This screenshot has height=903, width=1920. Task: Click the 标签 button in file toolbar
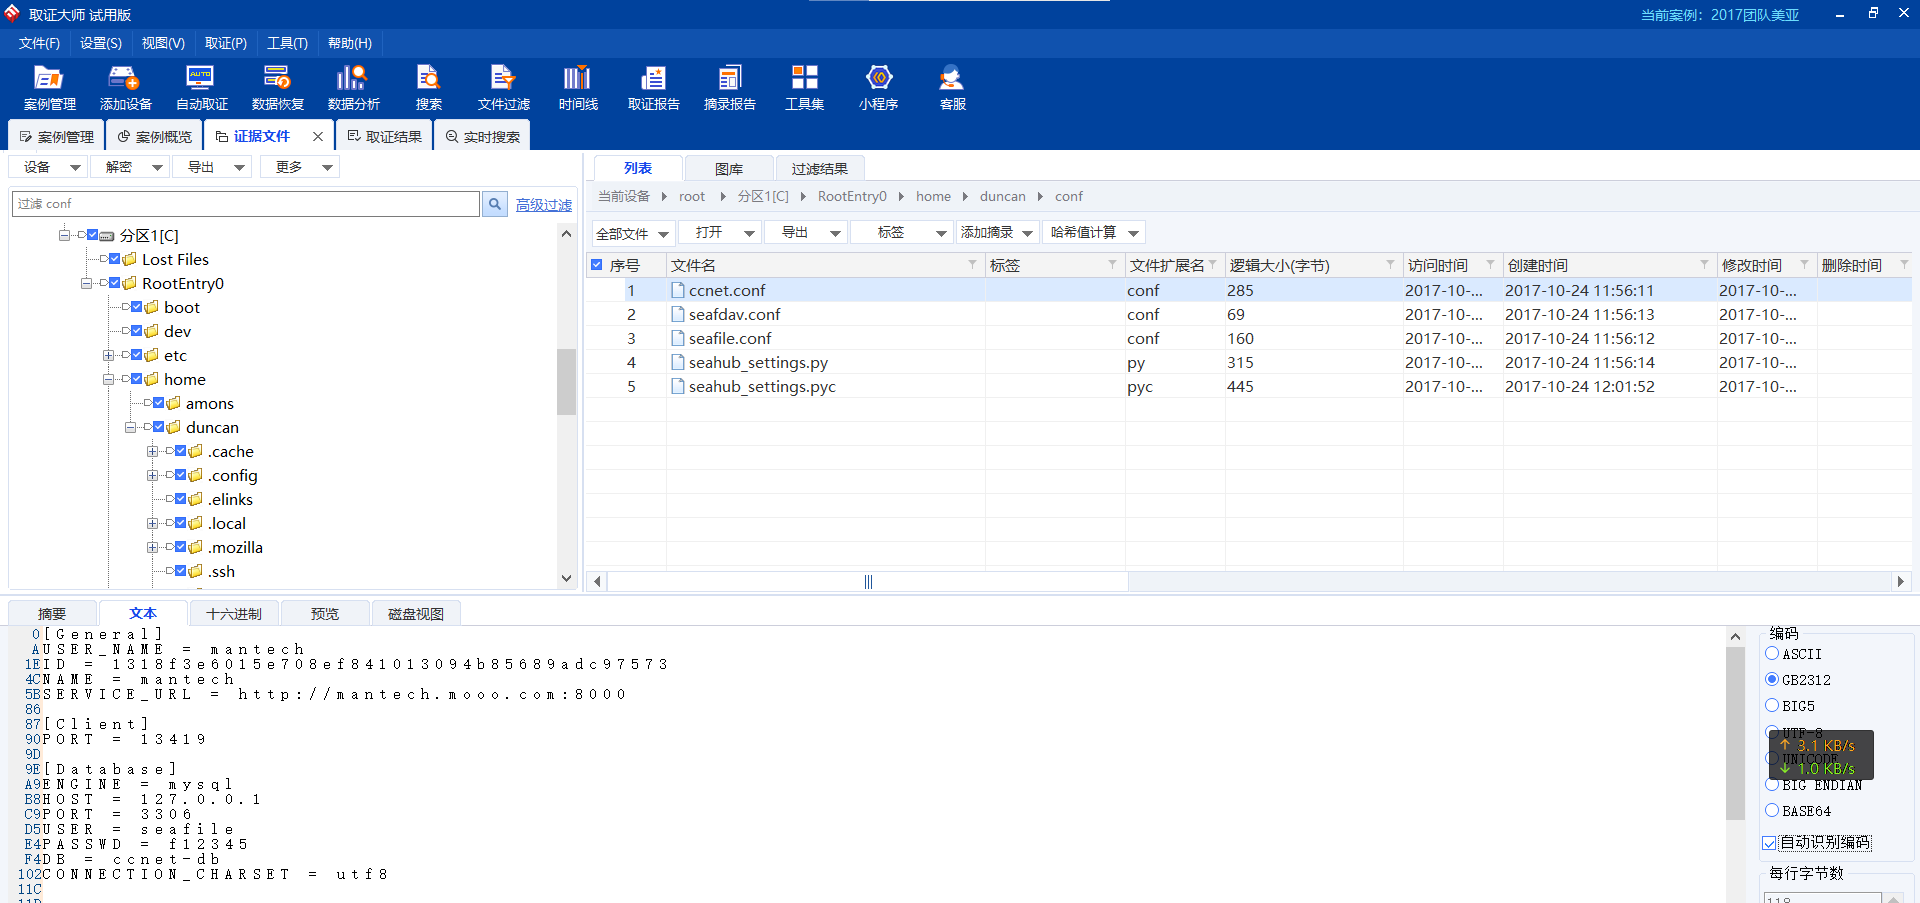902,232
